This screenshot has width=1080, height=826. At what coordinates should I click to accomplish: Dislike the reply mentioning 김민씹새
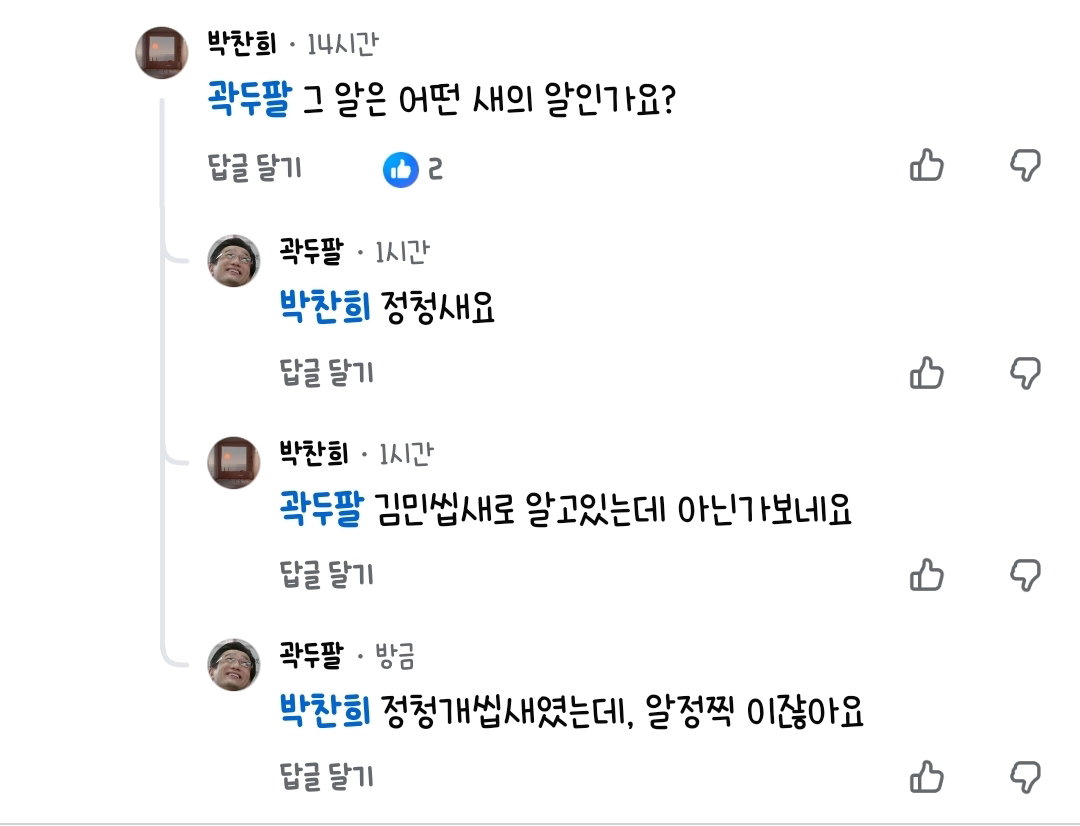point(1025,575)
